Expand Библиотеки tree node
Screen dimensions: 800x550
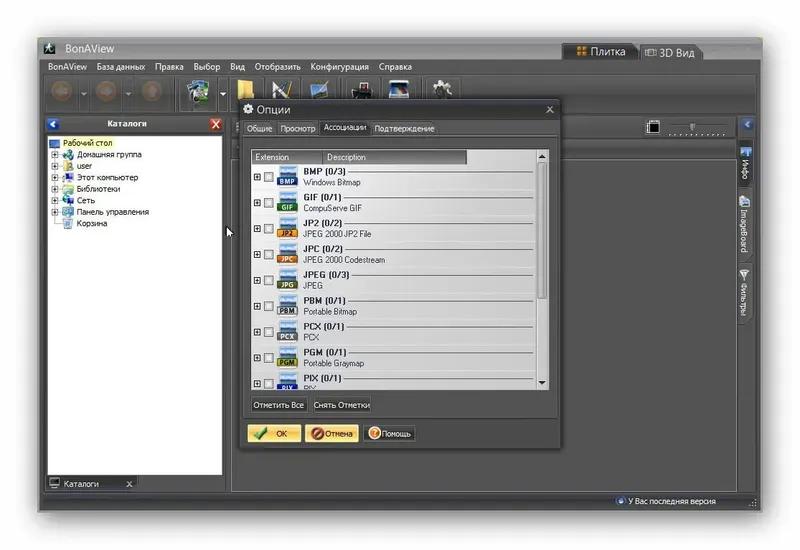click(55, 189)
